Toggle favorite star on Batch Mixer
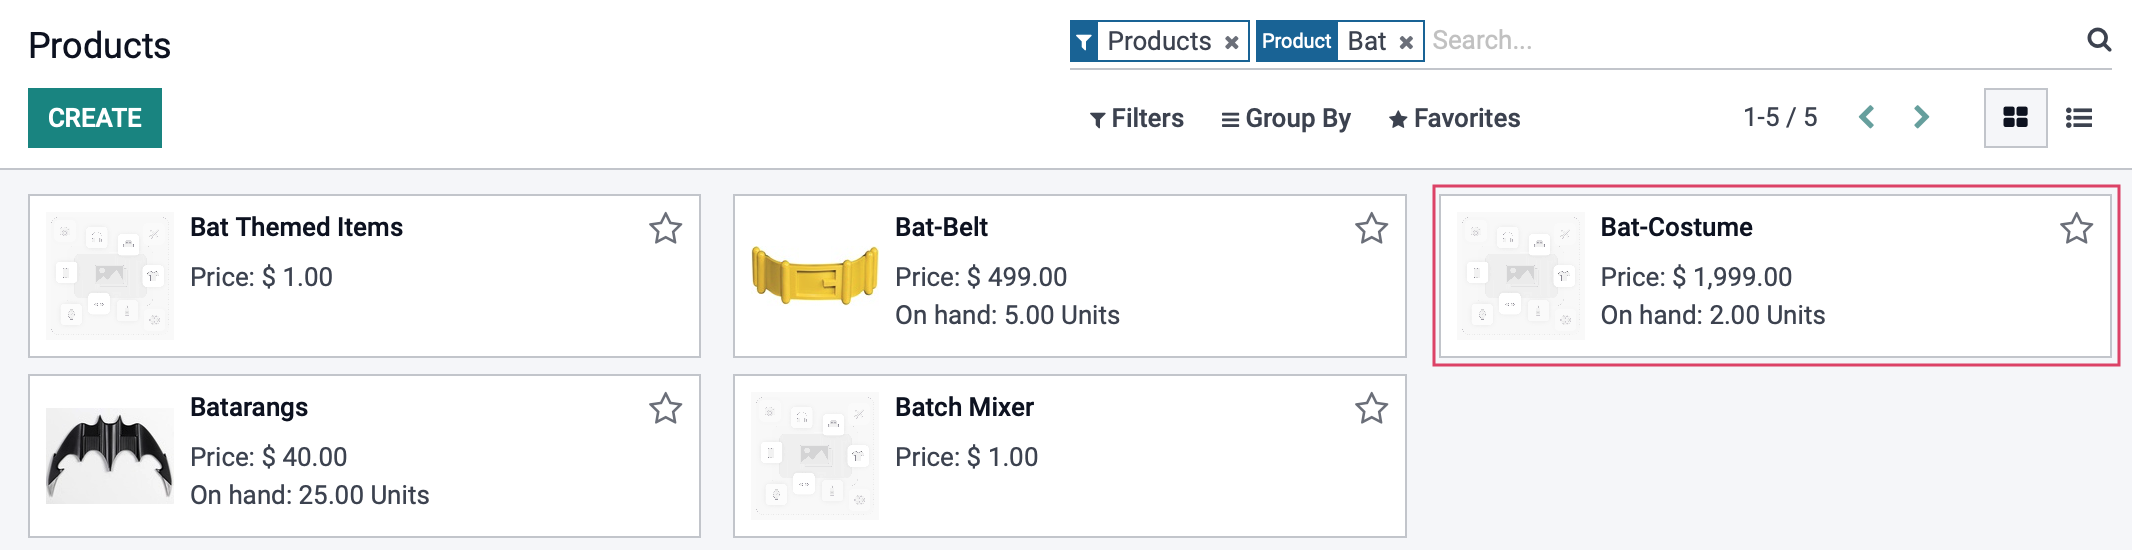Screen dimensions: 2132x550 pos(1371,409)
